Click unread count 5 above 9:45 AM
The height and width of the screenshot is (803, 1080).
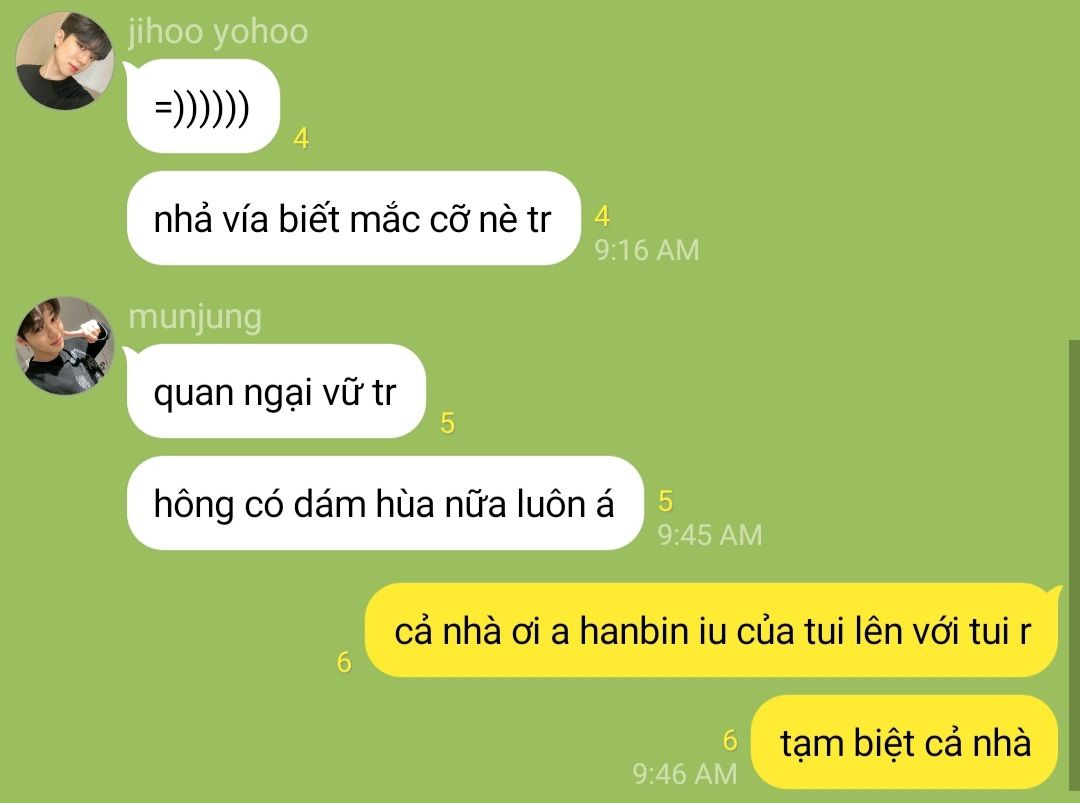tap(665, 501)
